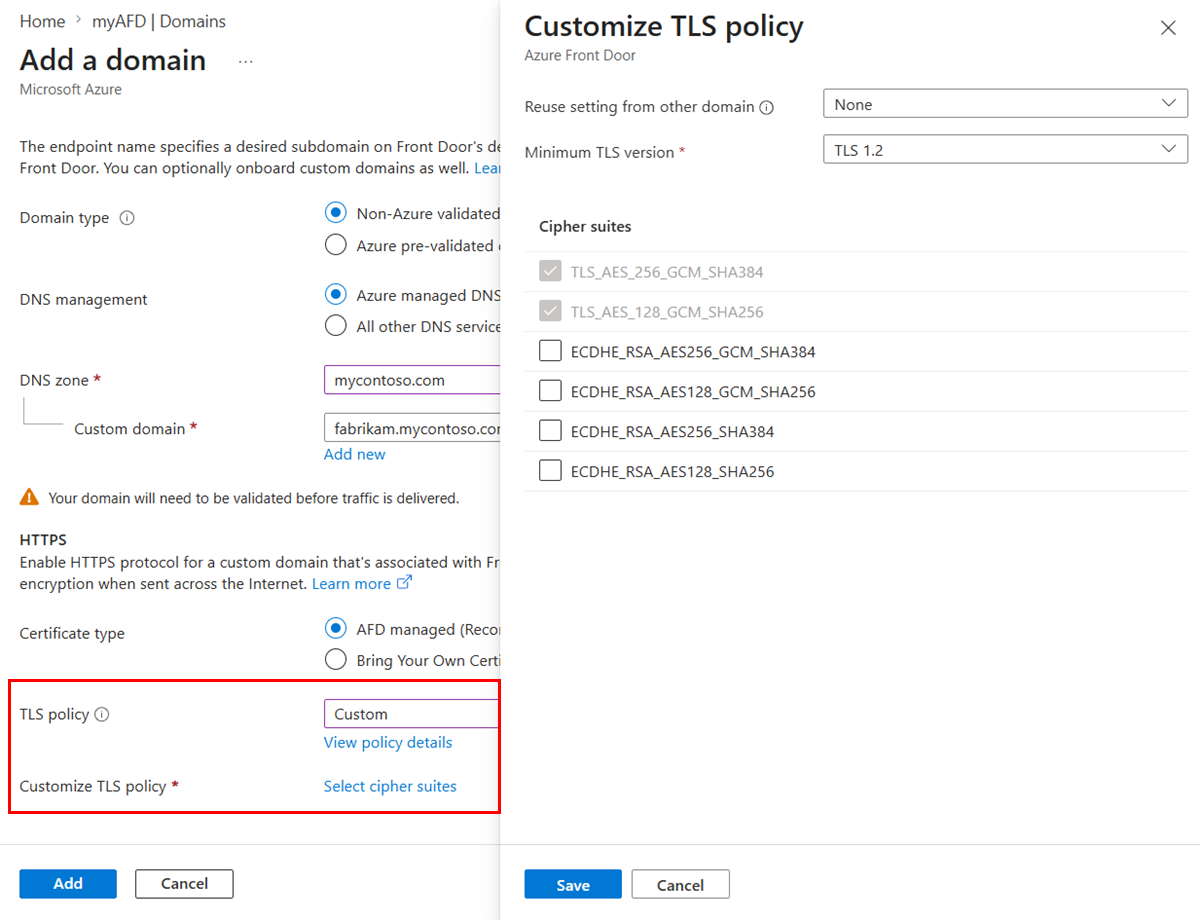Open Reuse setting from other domain dropdown
This screenshot has width=1200, height=920.
point(1005,104)
